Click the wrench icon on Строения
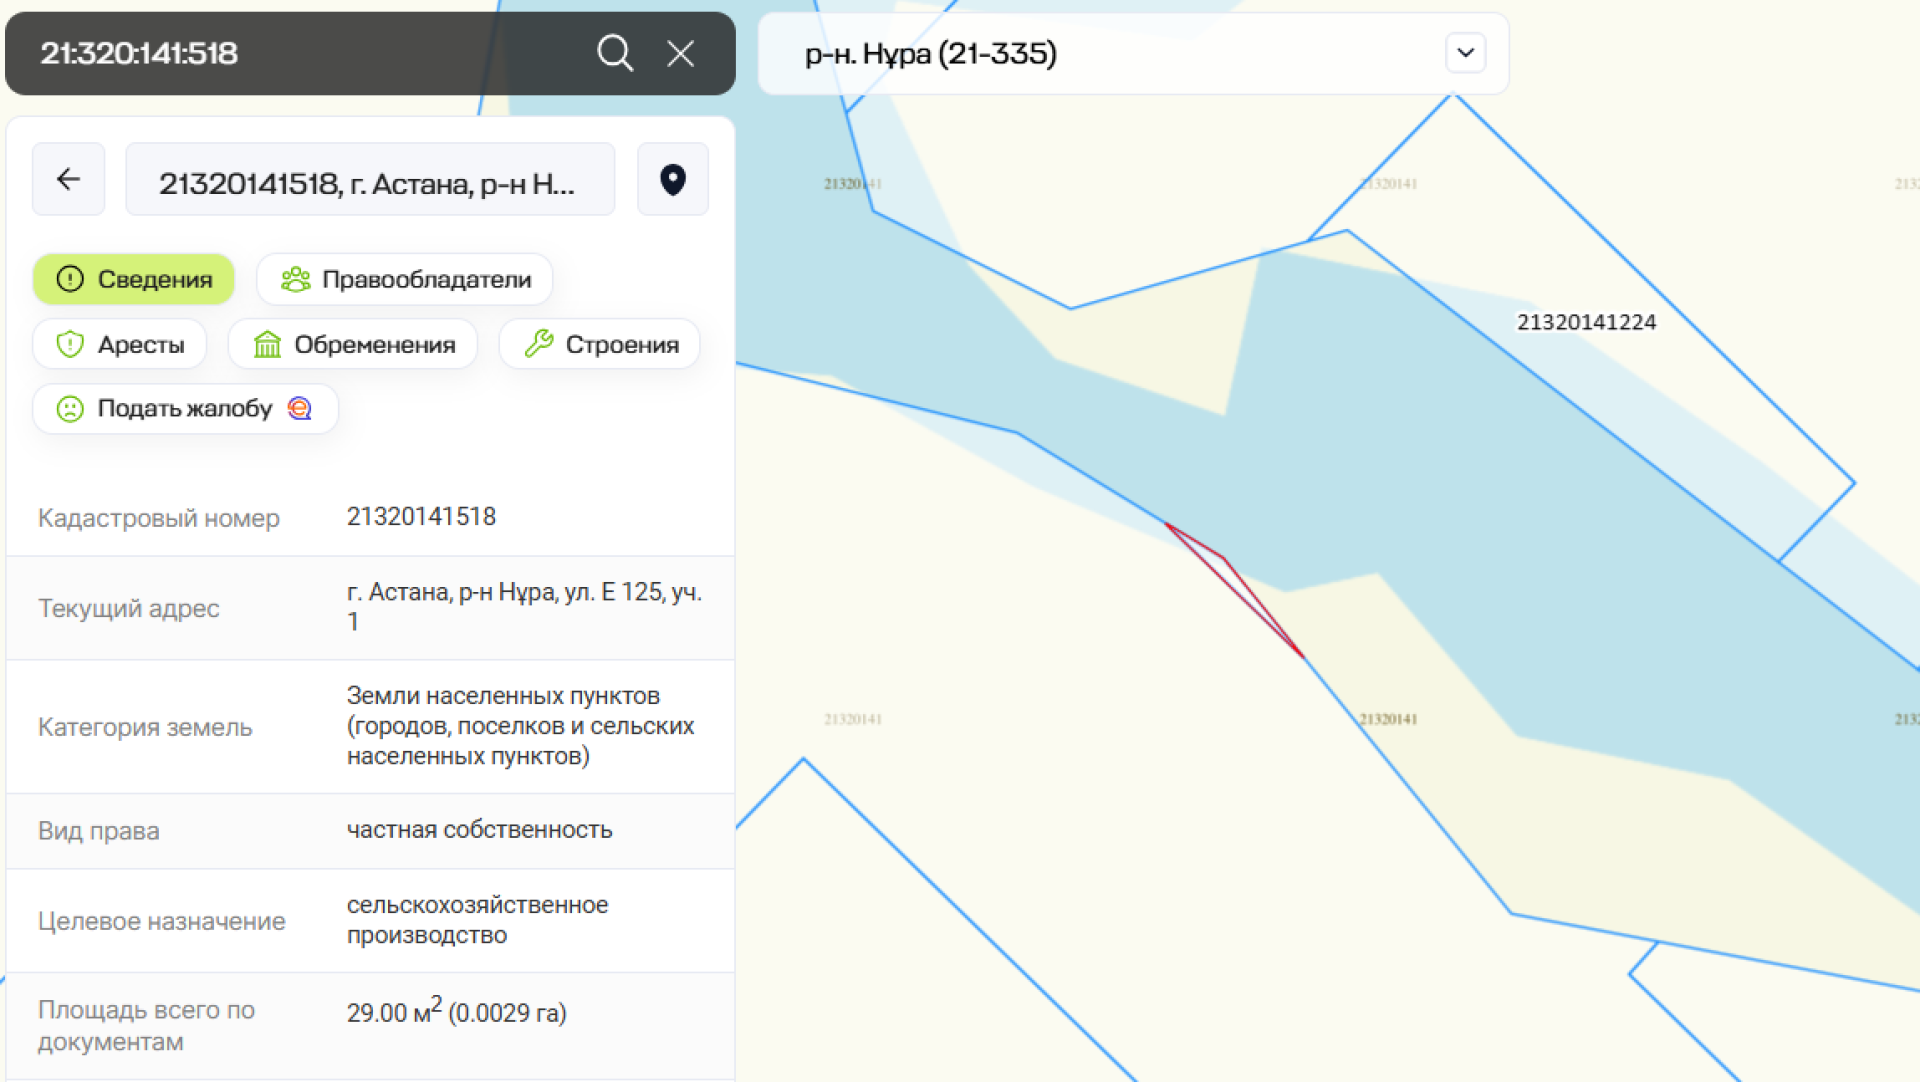Viewport: 1920px width, 1082px height. pos(539,344)
